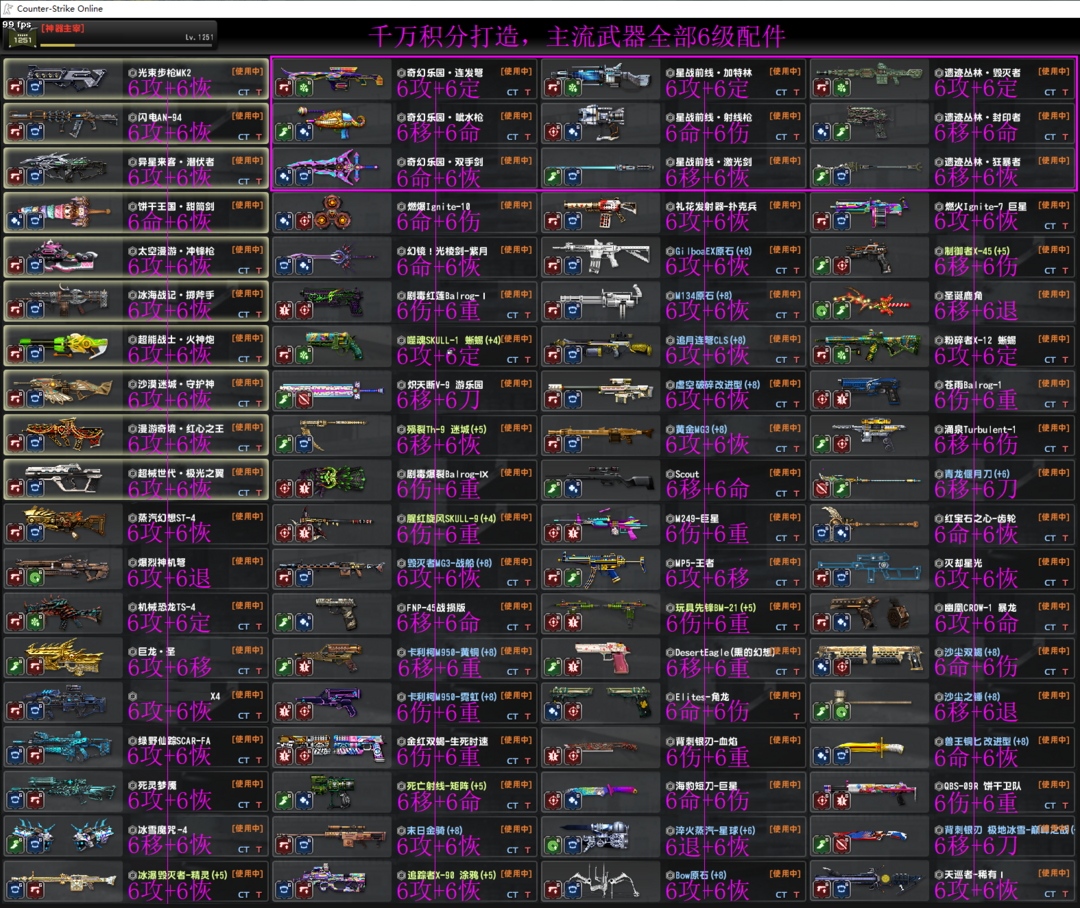Select blue sparkle icon on FNP-45战损版
Viewport: 1080px width, 908px height.
pos(304,623)
